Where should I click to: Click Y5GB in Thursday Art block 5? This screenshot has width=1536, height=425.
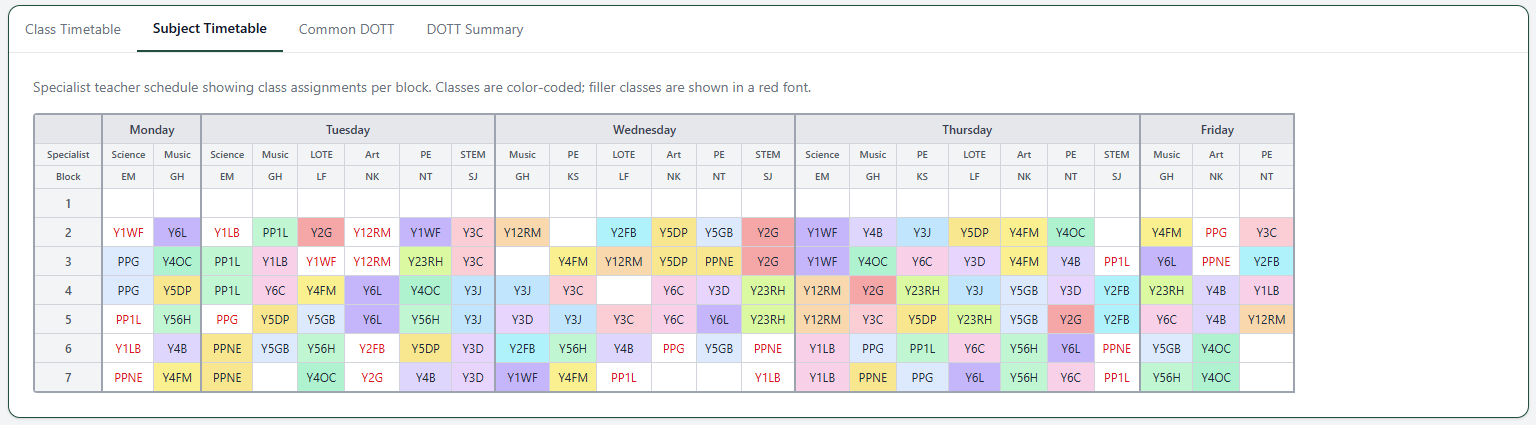[x=1024, y=320]
